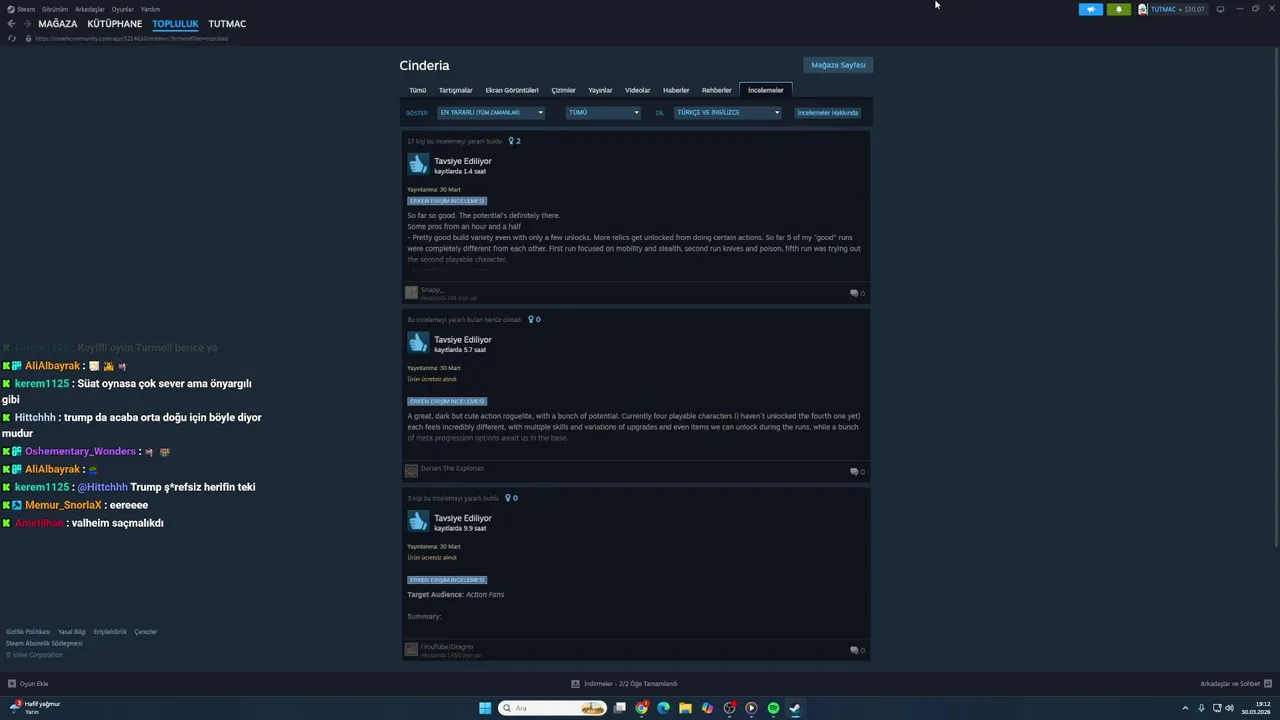Open the TUTMAC navigation tab
Viewport: 1280px width, 720px height.
click(x=227, y=24)
